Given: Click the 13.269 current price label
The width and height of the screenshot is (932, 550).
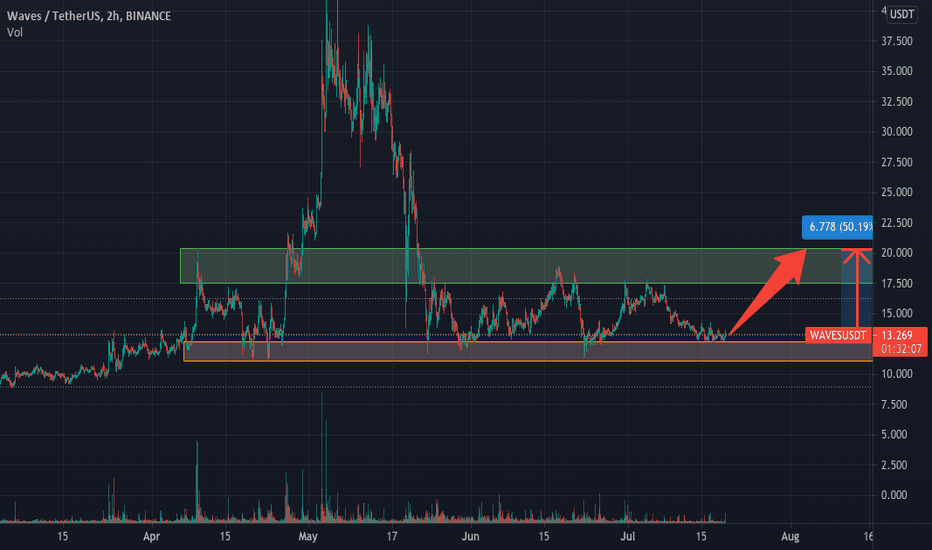Looking at the screenshot, I should (897, 335).
